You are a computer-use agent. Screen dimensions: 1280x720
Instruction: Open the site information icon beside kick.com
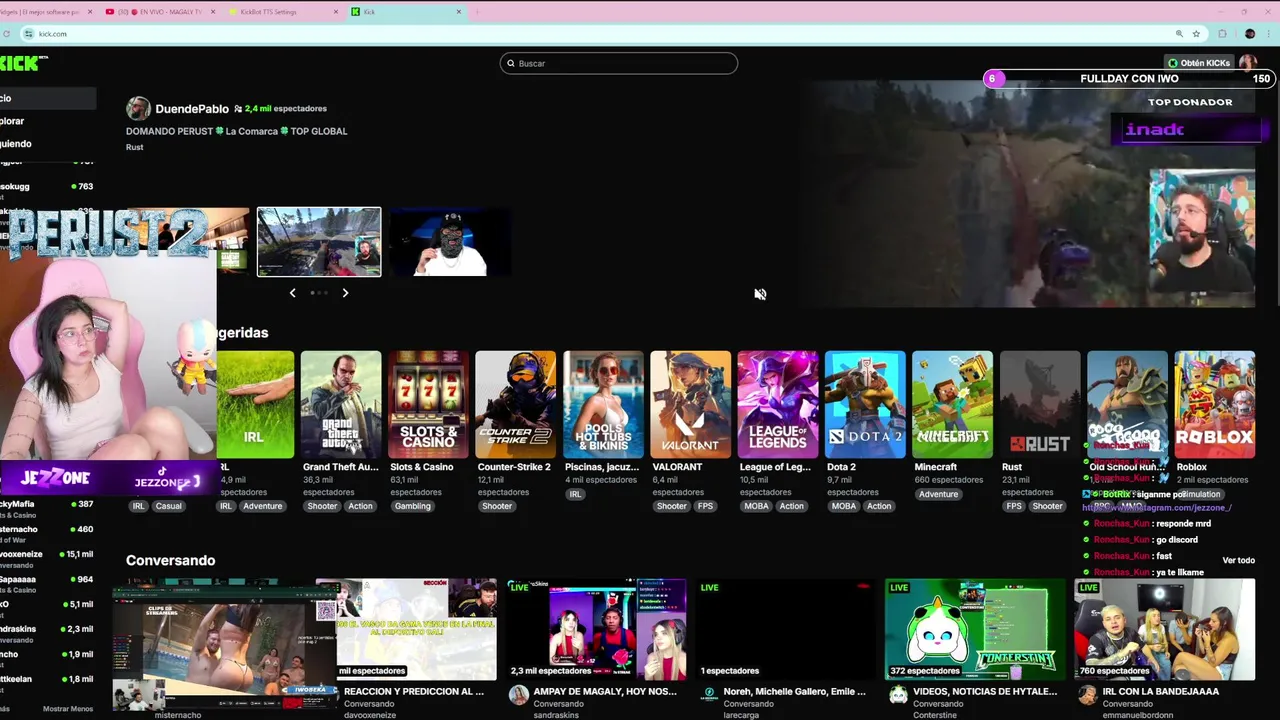tap(29, 34)
